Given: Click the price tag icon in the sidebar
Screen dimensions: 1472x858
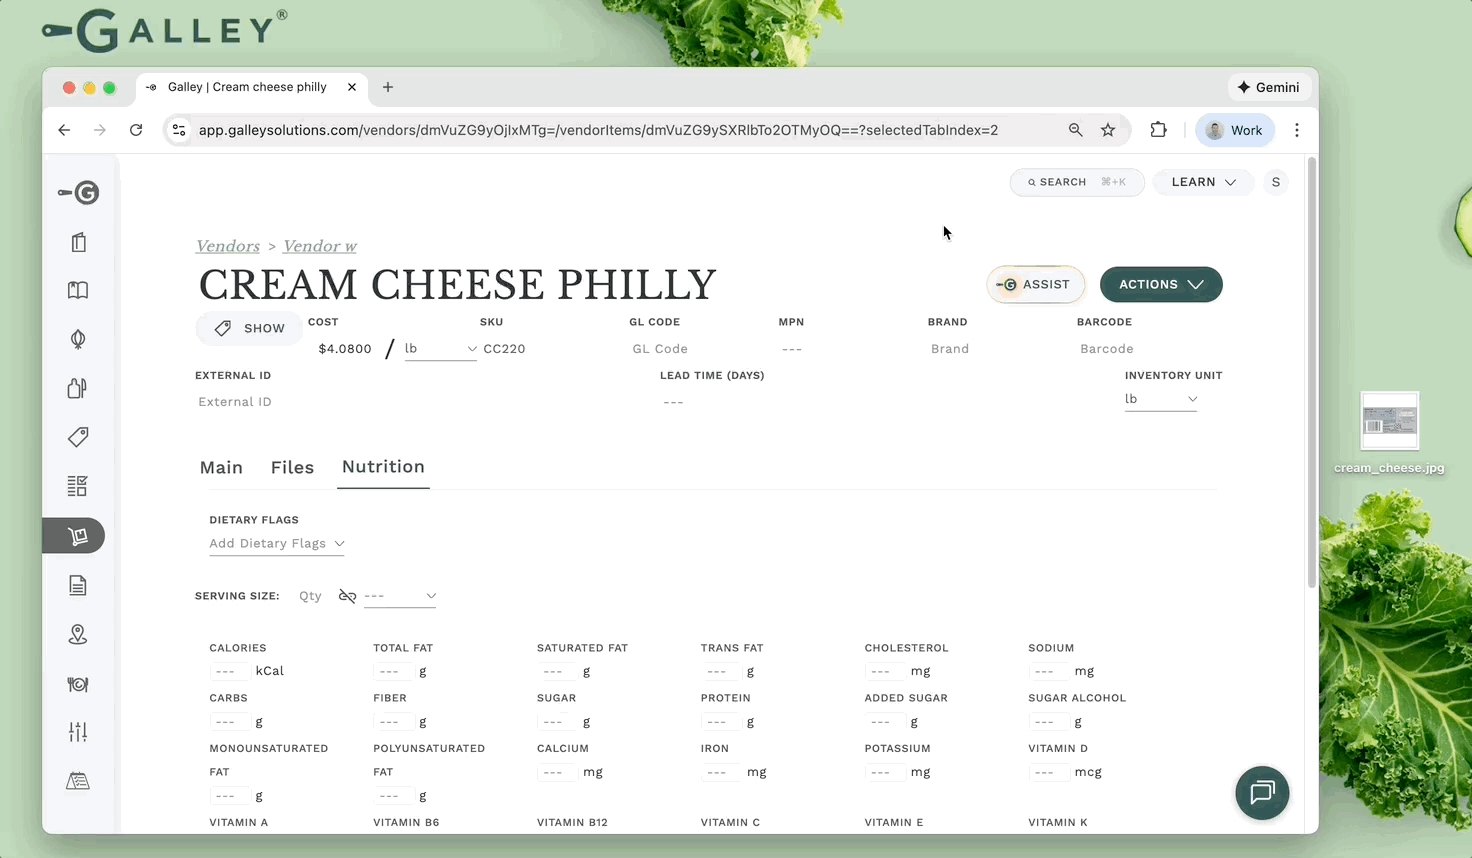Looking at the screenshot, I should 78,437.
